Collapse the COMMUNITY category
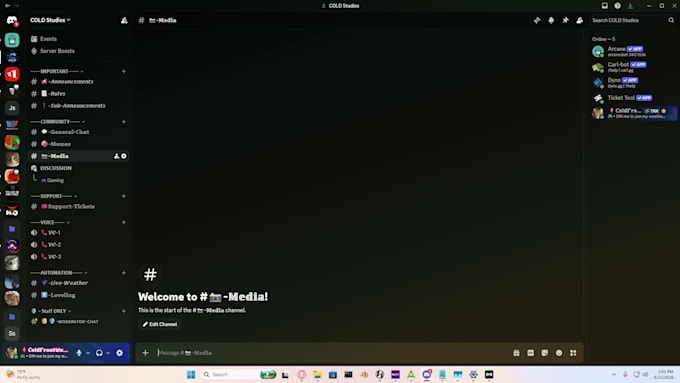Viewport: 680px width, 383px height. tap(58, 122)
